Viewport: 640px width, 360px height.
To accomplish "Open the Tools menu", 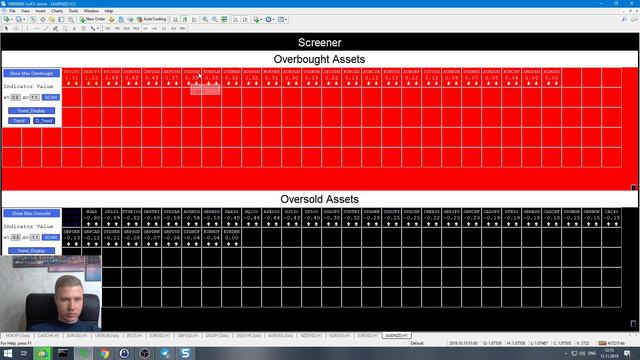I will (x=73, y=11).
